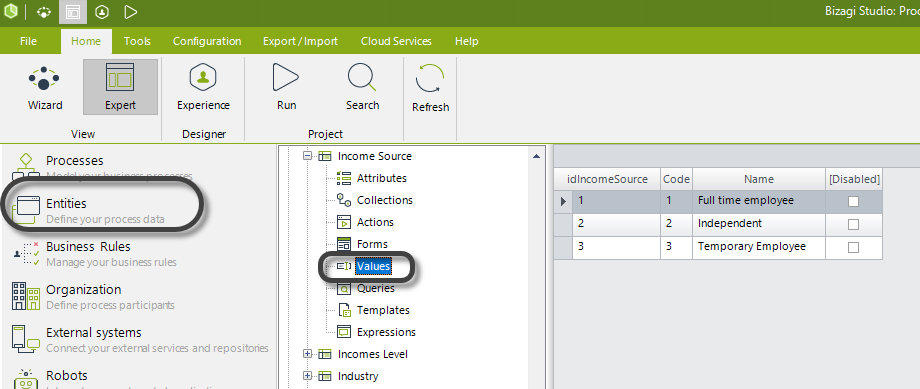Toggle Disabled checkbox for Independent
The image size is (920, 389).
click(x=853, y=224)
